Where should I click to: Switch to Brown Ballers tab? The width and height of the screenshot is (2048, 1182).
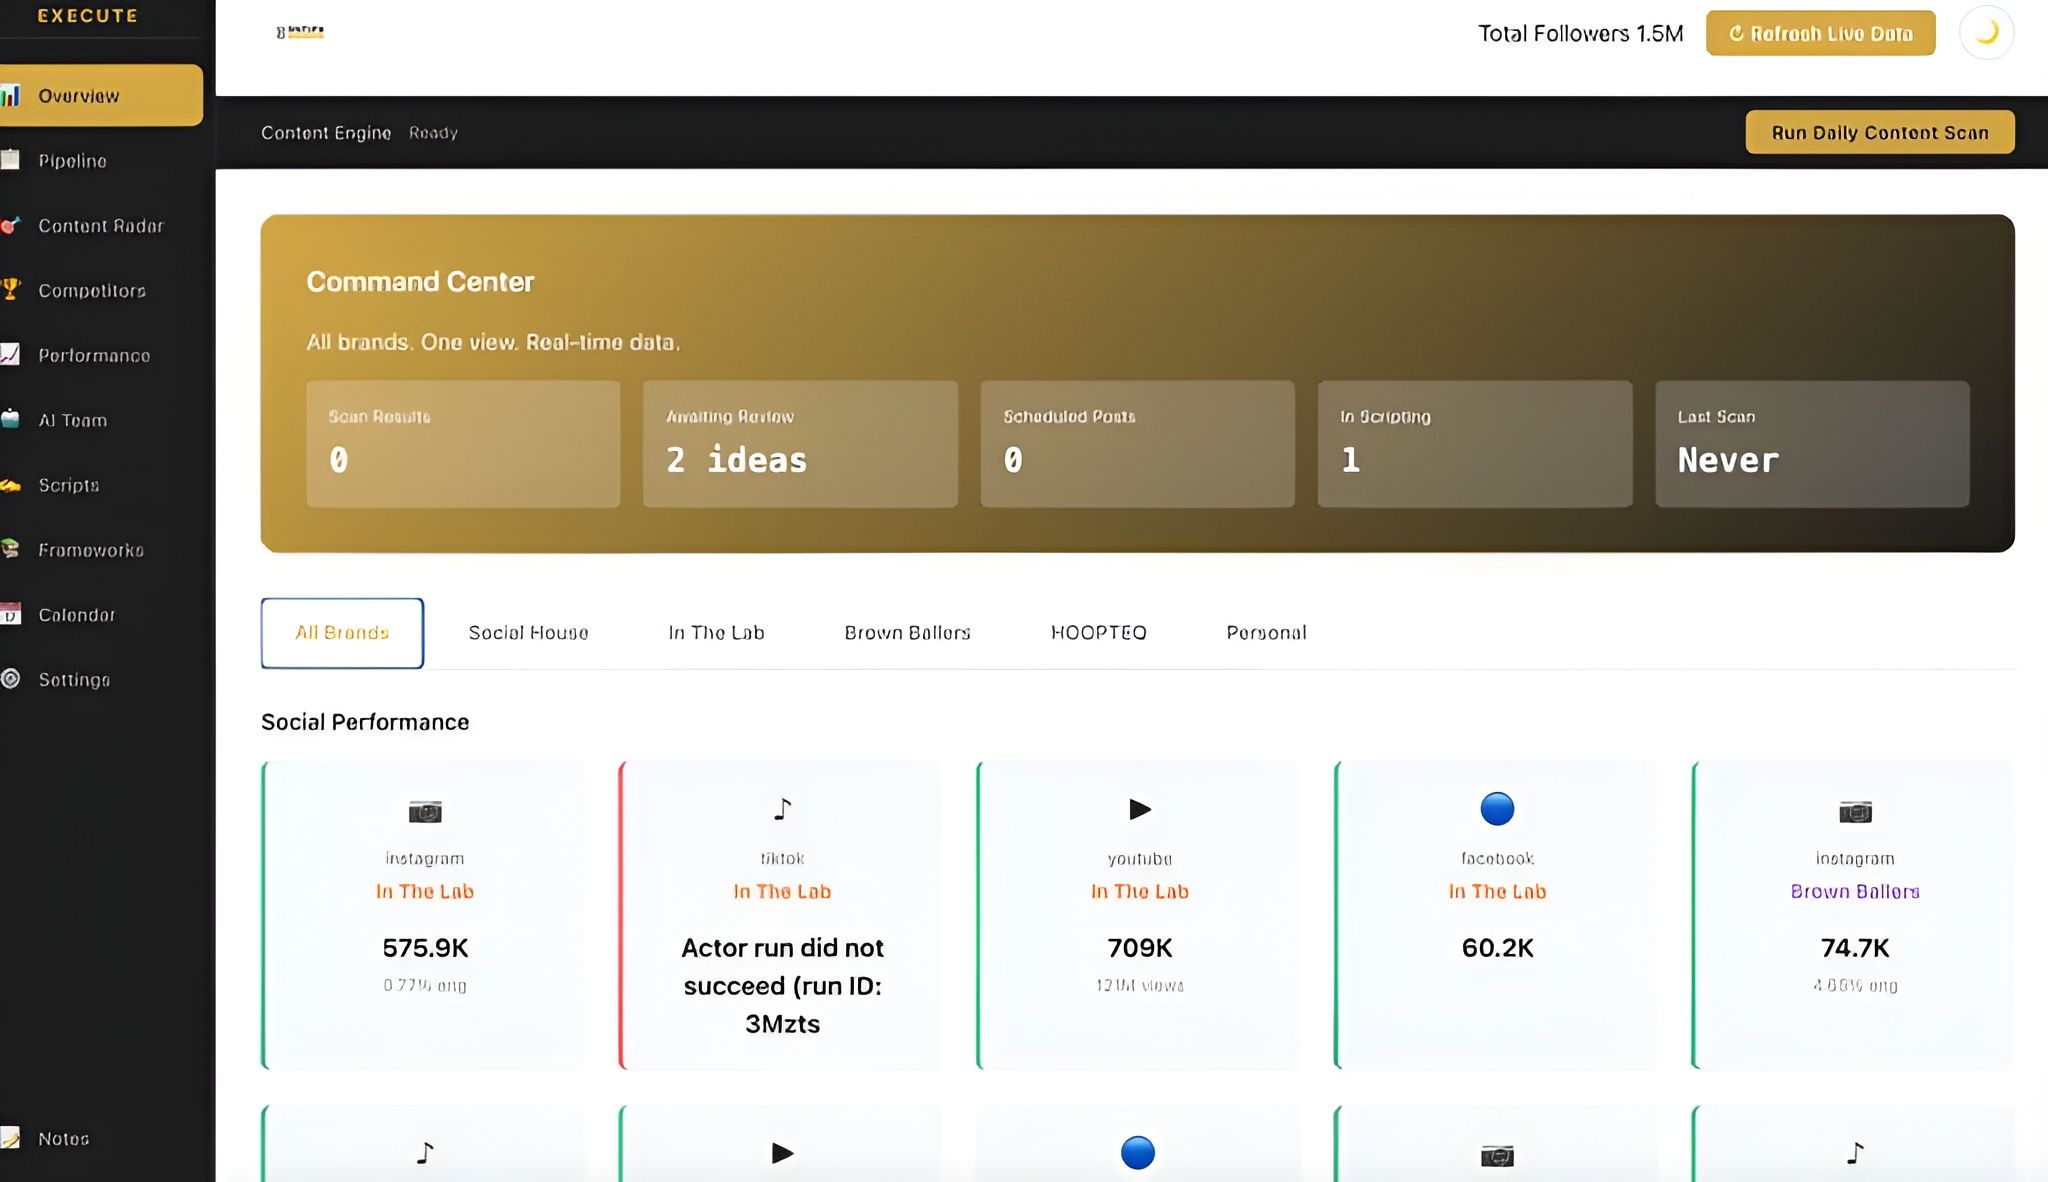[x=907, y=633]
